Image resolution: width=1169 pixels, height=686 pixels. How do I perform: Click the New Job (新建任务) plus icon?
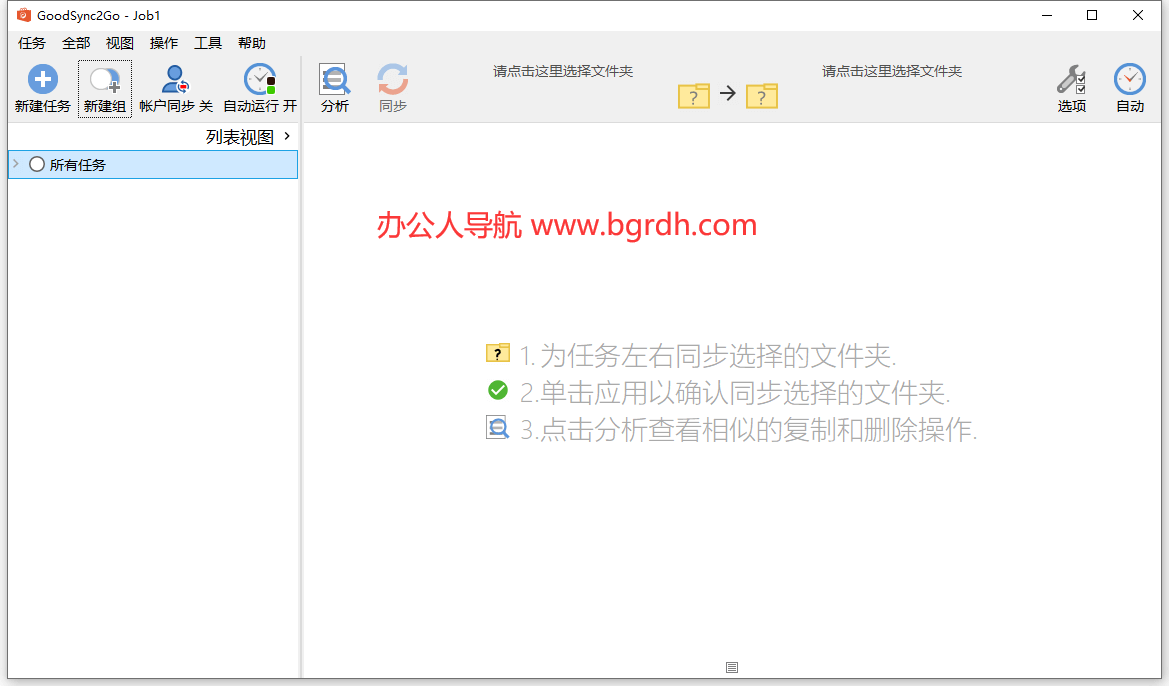(42, 80)
